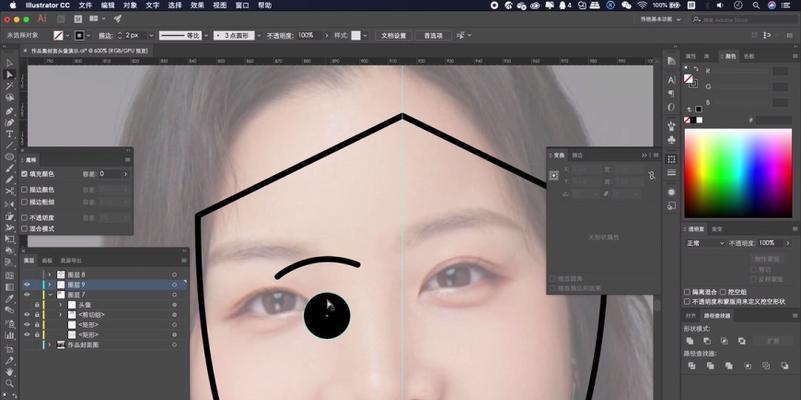
Task: Enable the 描边颜色 checkbox
Action: [x=25, y=190]
